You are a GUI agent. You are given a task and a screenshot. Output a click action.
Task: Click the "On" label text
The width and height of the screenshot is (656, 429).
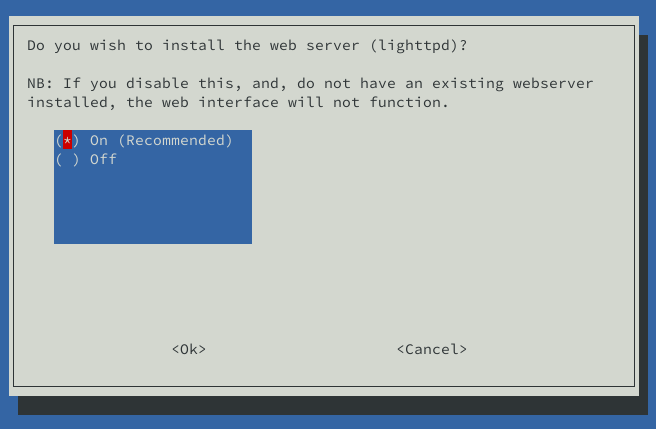(x=99, y=141)
